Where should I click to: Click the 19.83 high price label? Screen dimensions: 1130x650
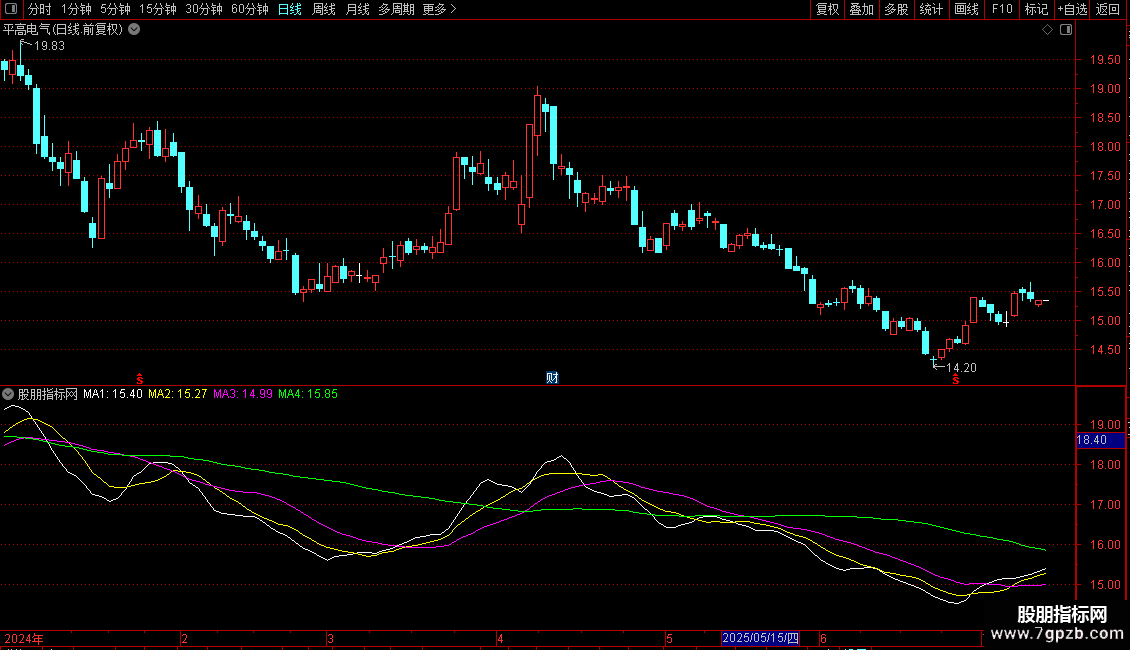click(x=49, y=46)
